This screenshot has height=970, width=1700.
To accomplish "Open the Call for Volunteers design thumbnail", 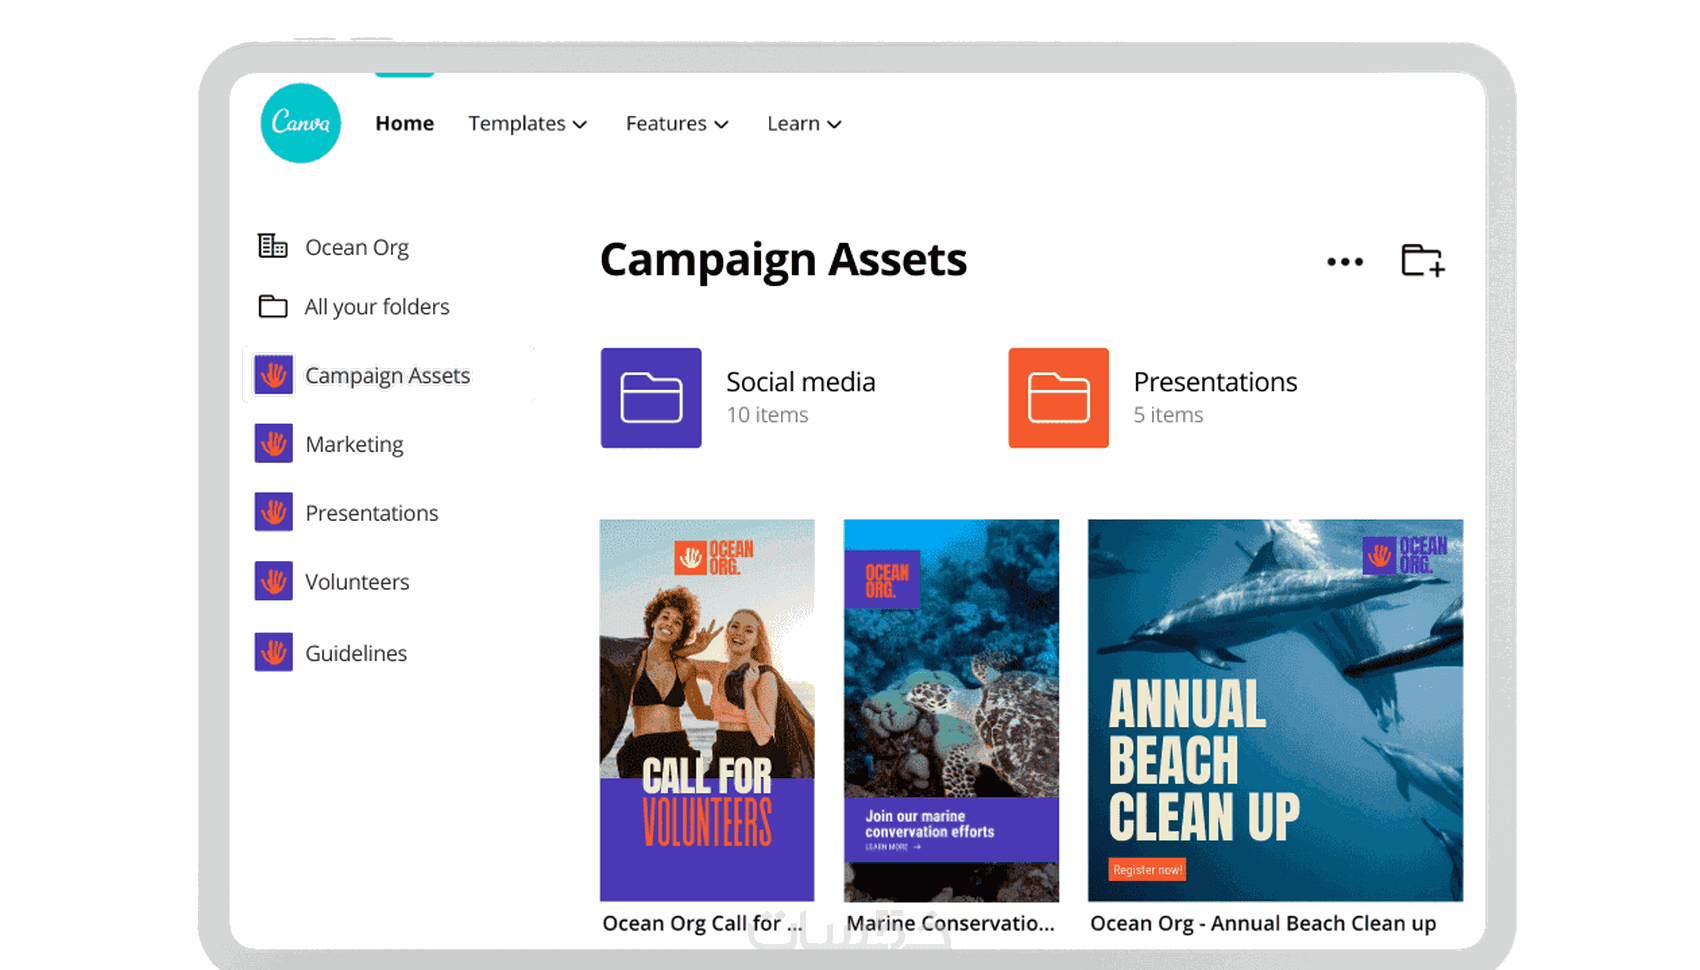I will (707, 710).
